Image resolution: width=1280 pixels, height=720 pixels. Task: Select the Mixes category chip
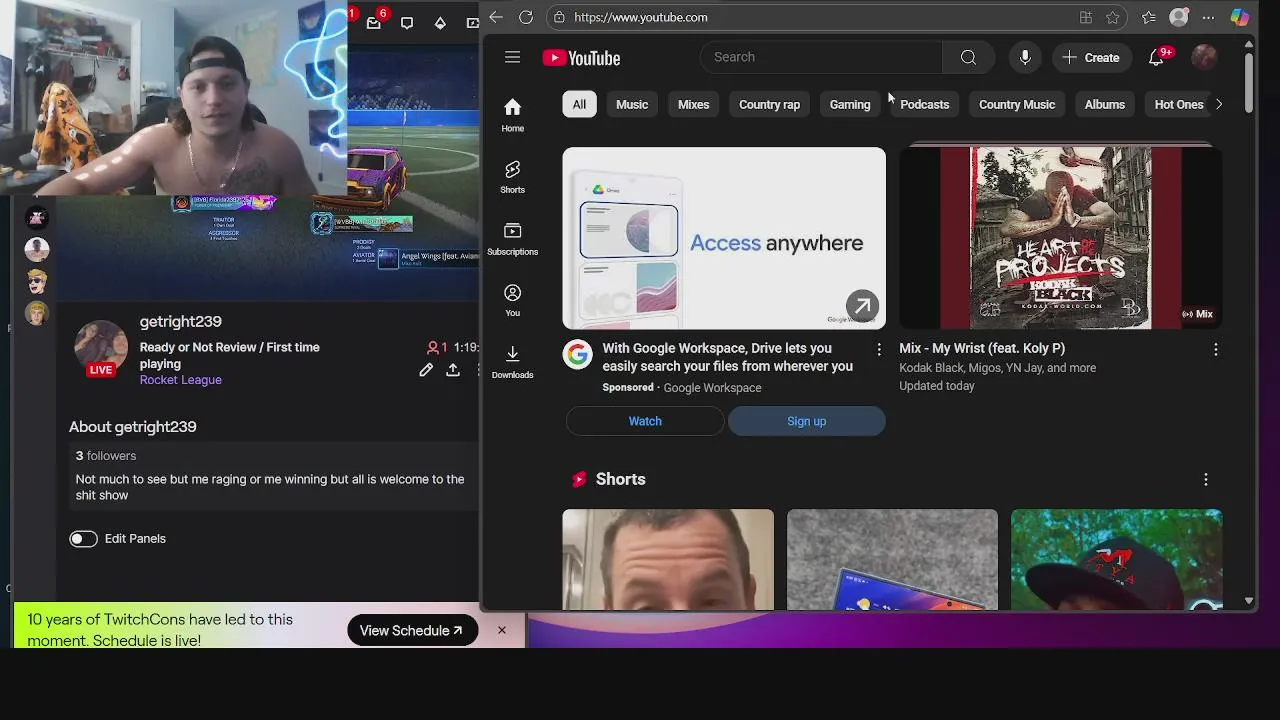pyautogui.click(x=693, y=104)
